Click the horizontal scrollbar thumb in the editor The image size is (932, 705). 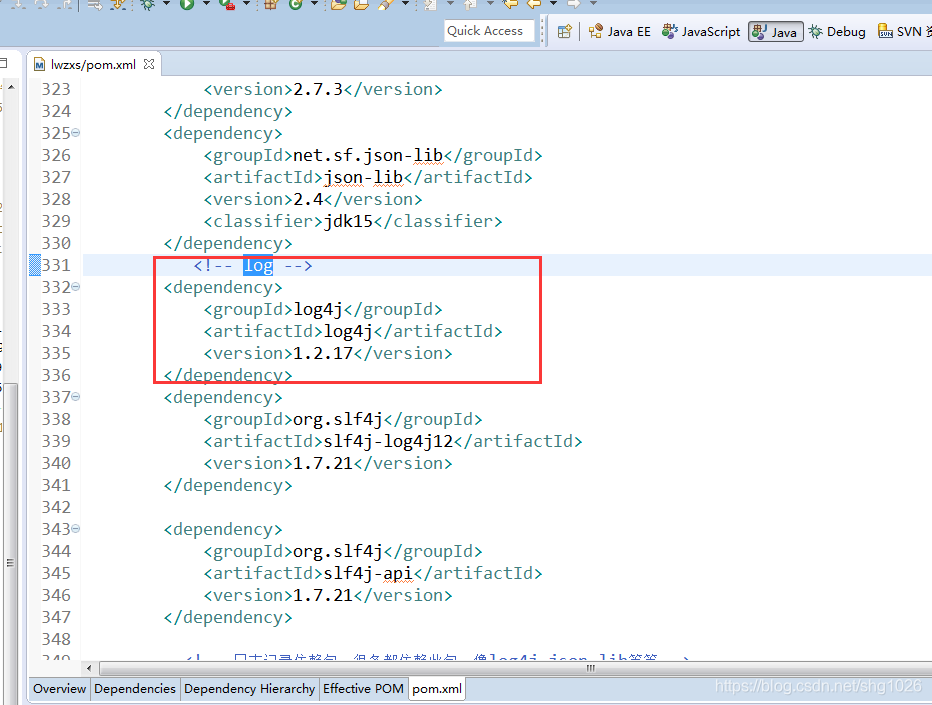(516, 668)
